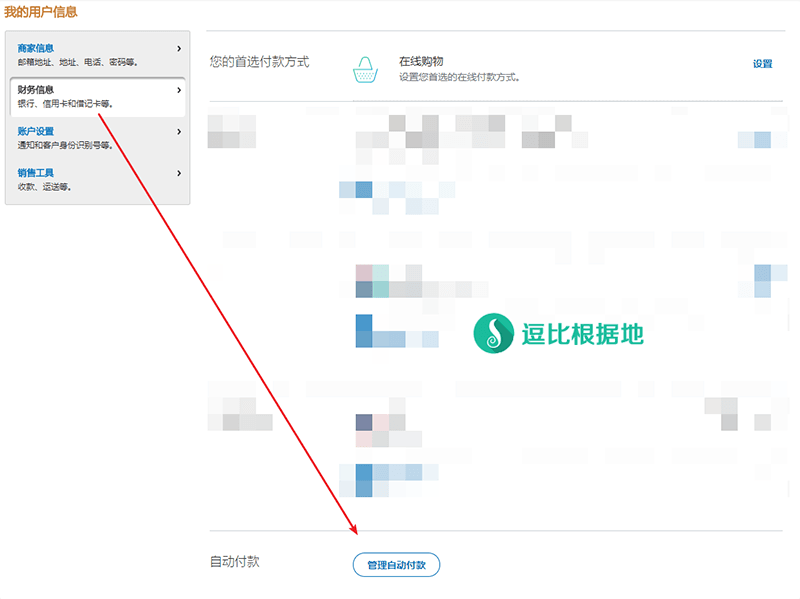Click the green swirl watermark logo
Viewport: 800px width, 599px height.
pos(492,333)
